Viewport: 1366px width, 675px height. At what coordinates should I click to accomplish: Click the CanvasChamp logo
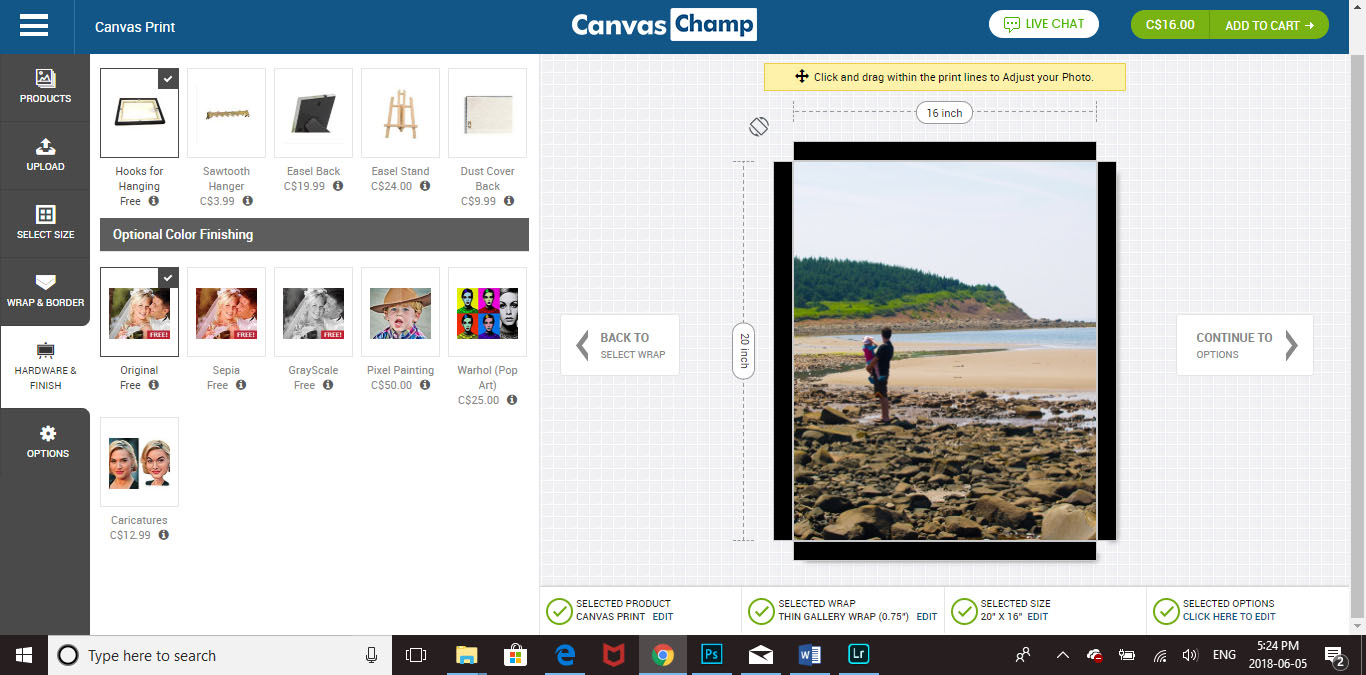point(664,25)
